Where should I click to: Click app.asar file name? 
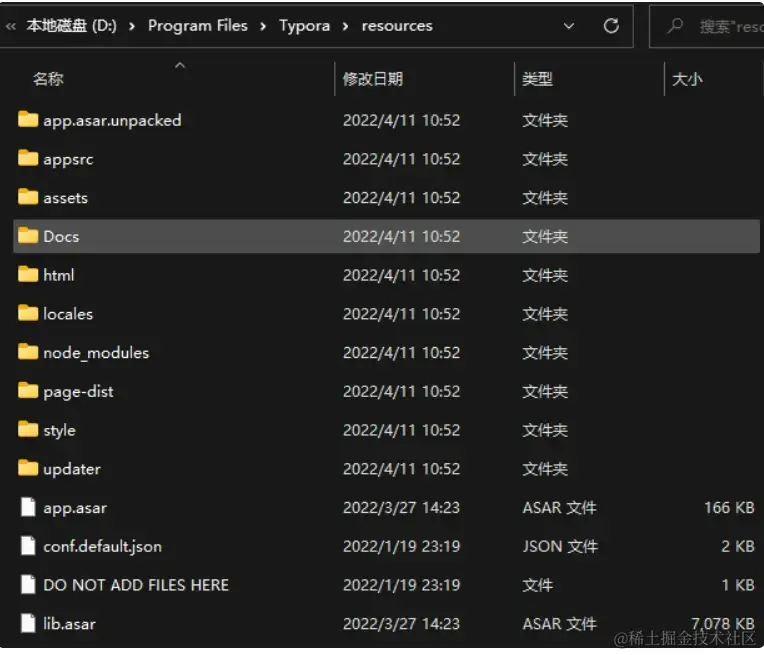pos(75,508)
